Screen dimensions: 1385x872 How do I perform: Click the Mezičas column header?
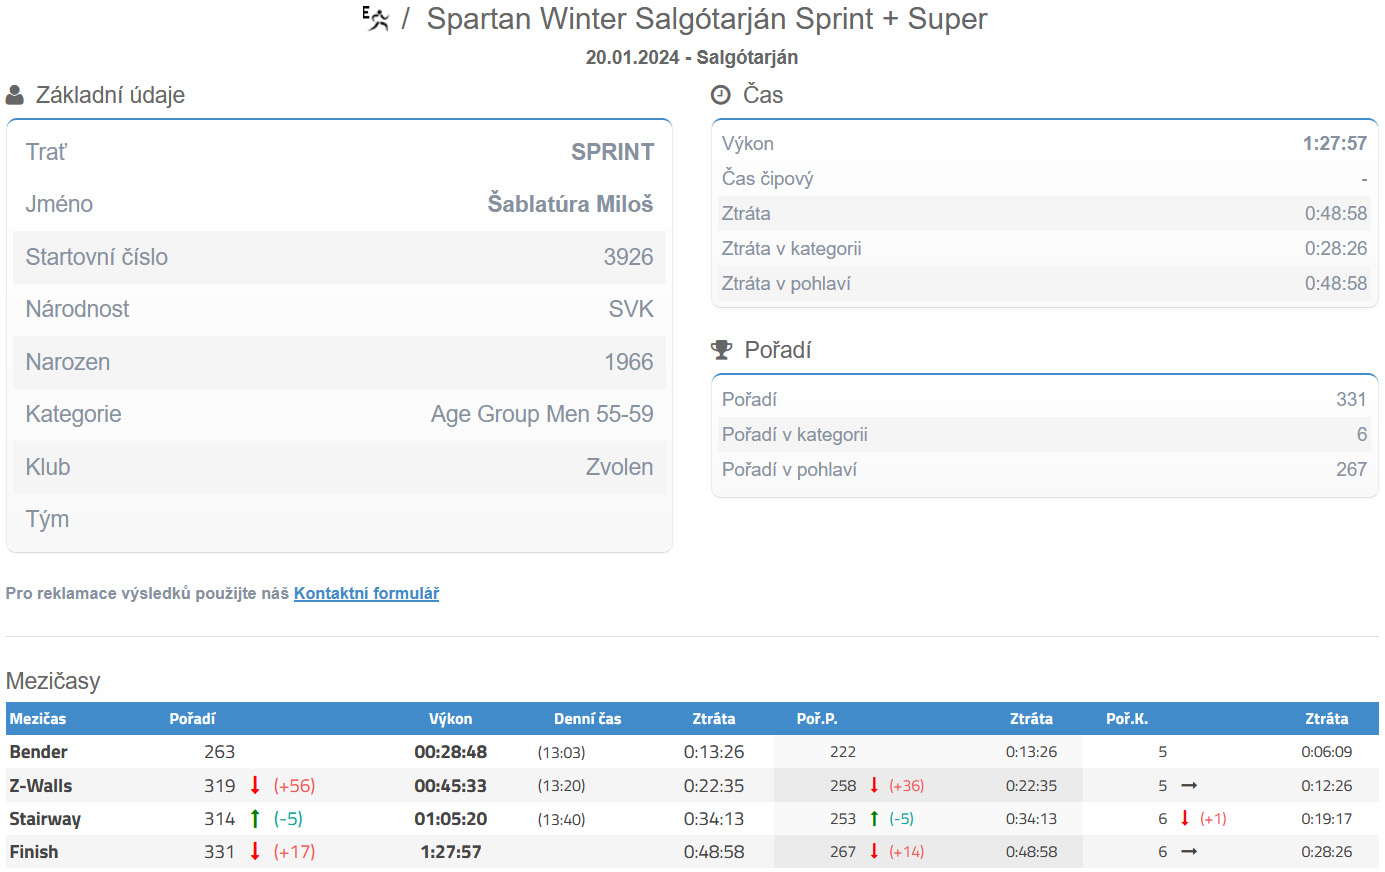click(x=38, y=718)
